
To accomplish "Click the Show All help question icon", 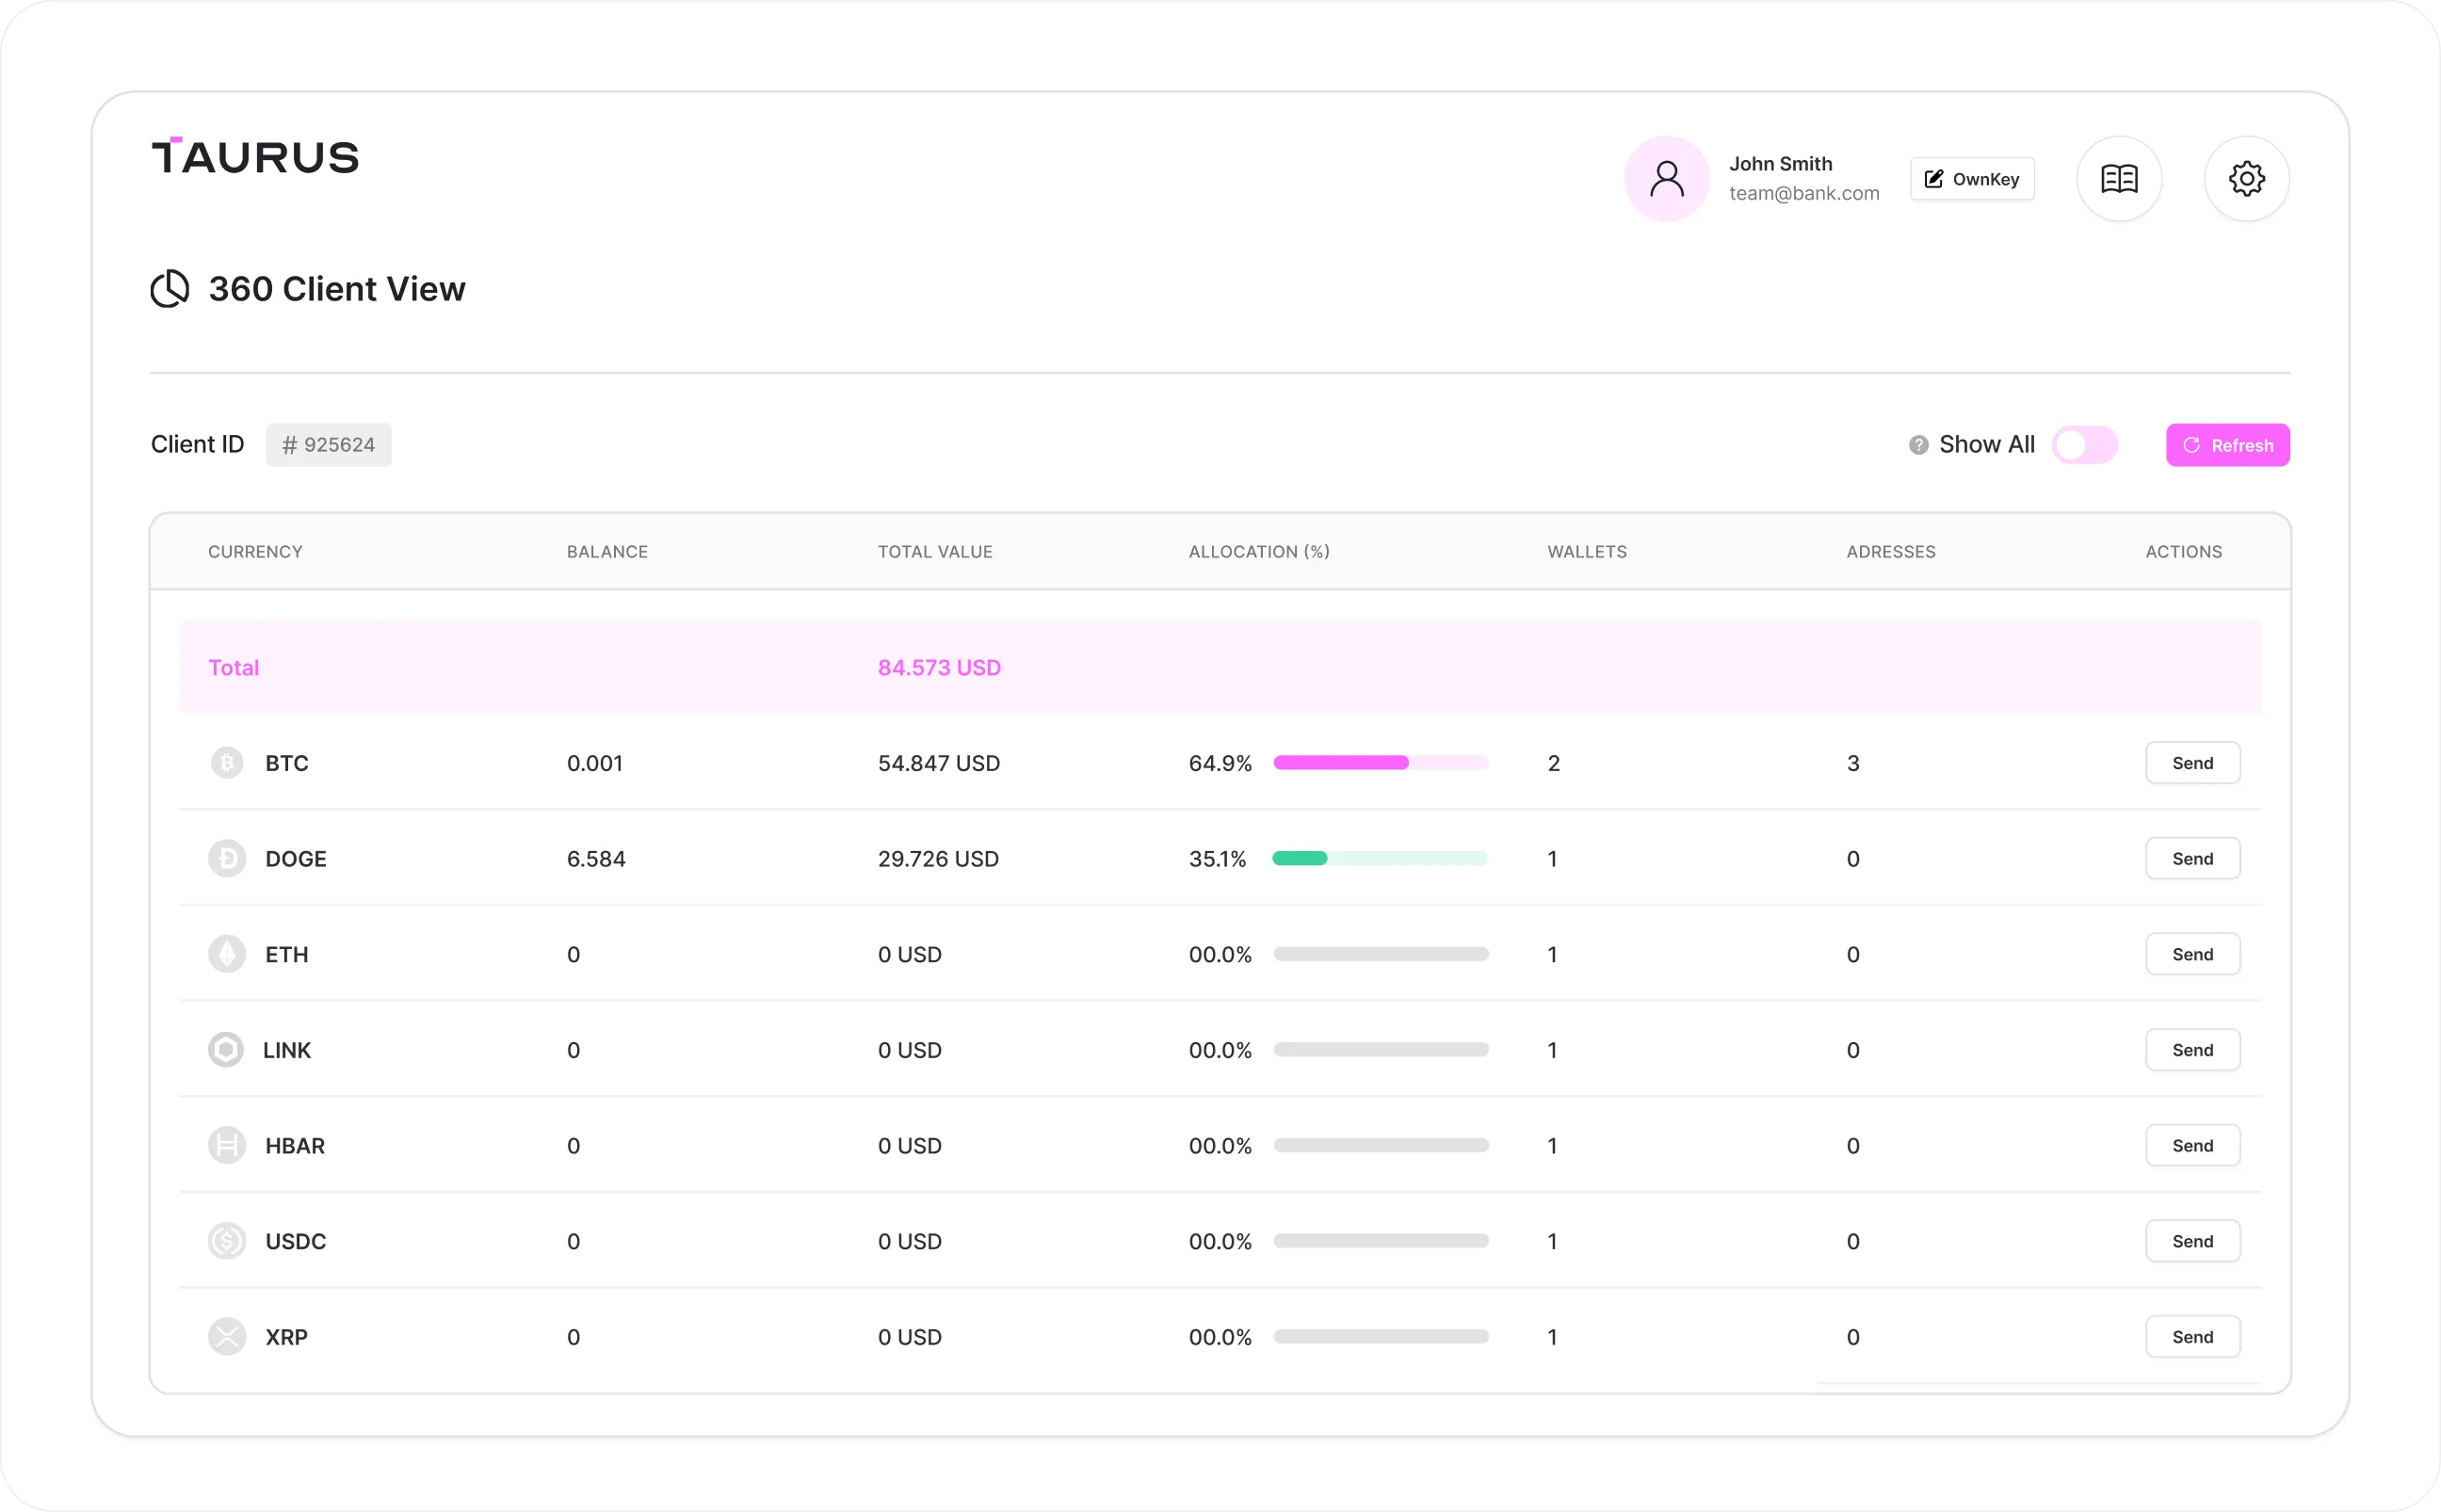I will click(1917, 445).
